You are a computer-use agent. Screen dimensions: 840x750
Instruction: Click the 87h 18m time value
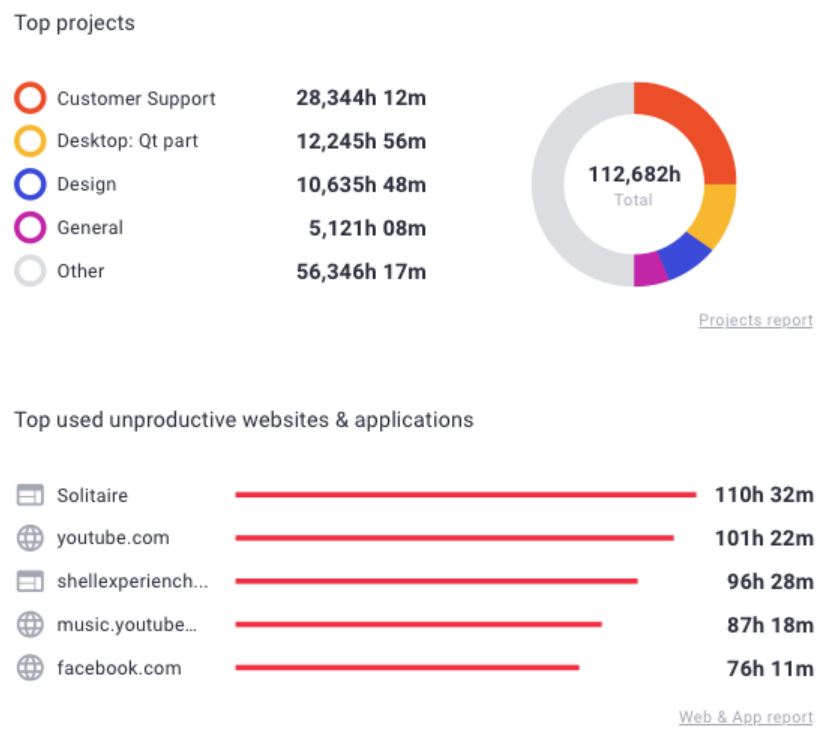(770, 625)
